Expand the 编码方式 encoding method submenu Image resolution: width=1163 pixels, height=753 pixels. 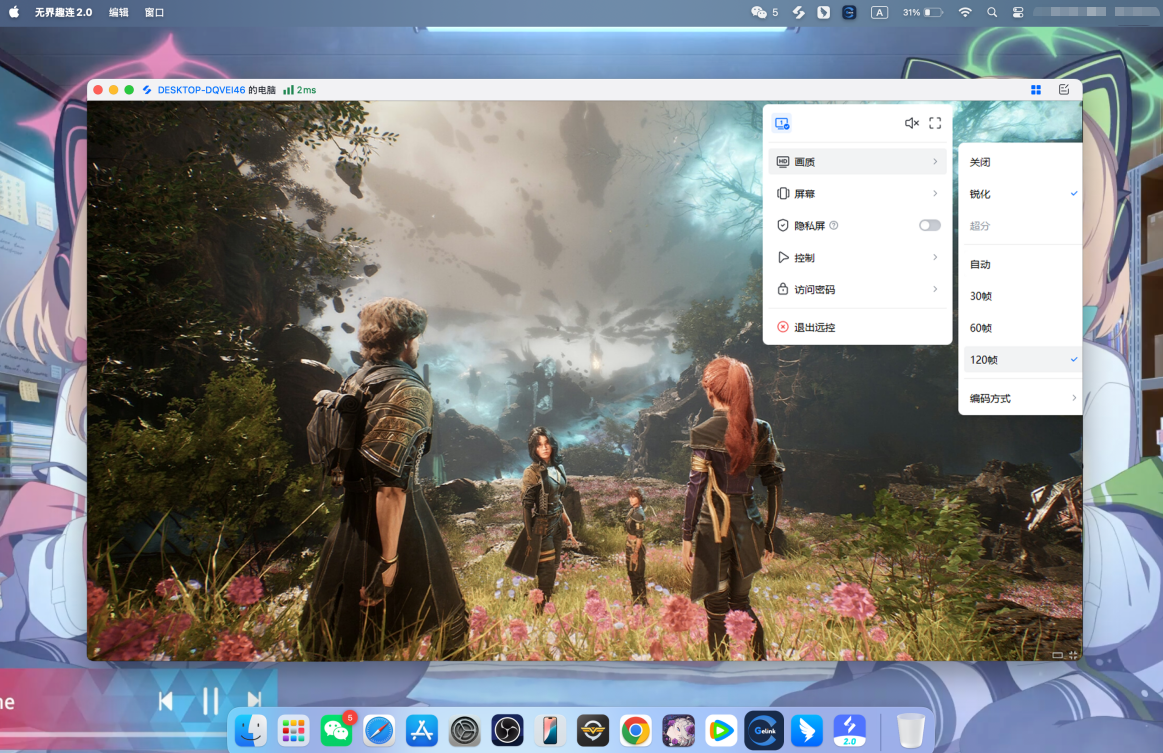(x=1020, y=398)
